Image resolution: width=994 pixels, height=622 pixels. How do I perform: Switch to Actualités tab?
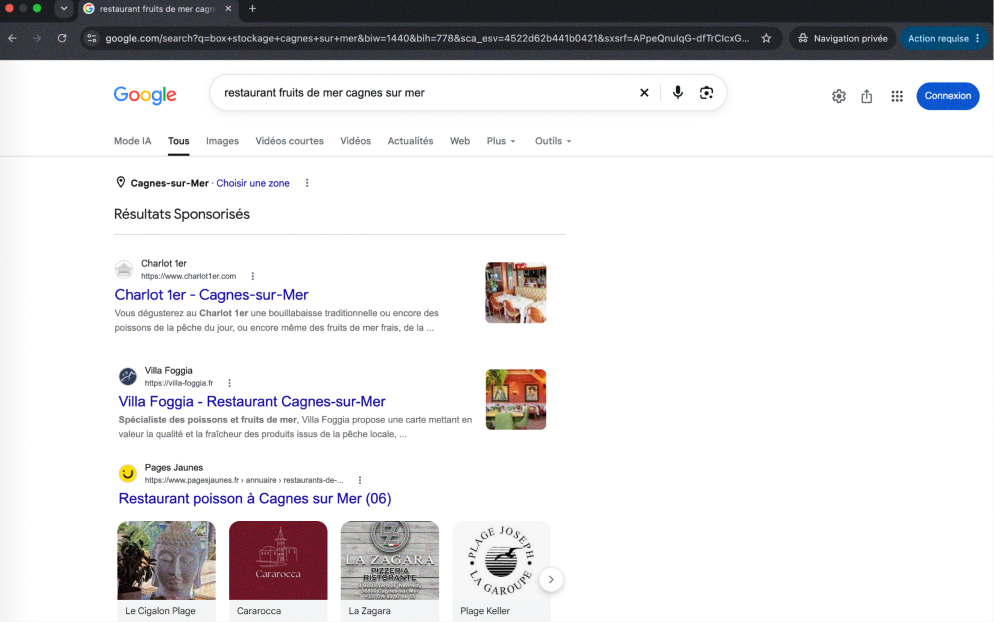point(411,141)
